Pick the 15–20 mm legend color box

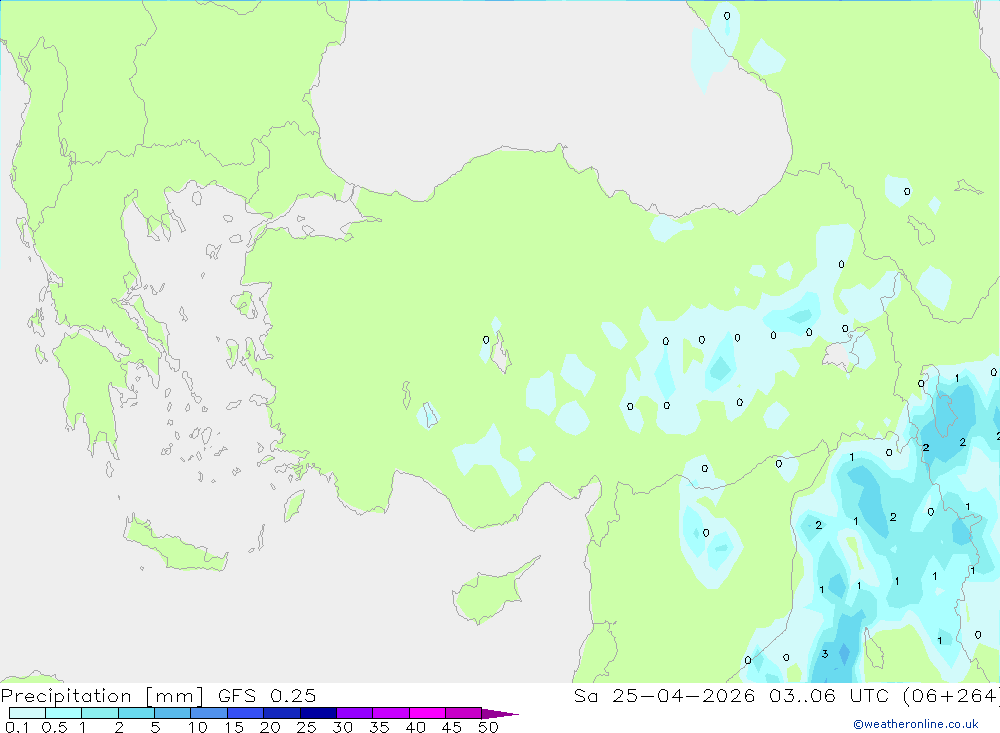246,713
